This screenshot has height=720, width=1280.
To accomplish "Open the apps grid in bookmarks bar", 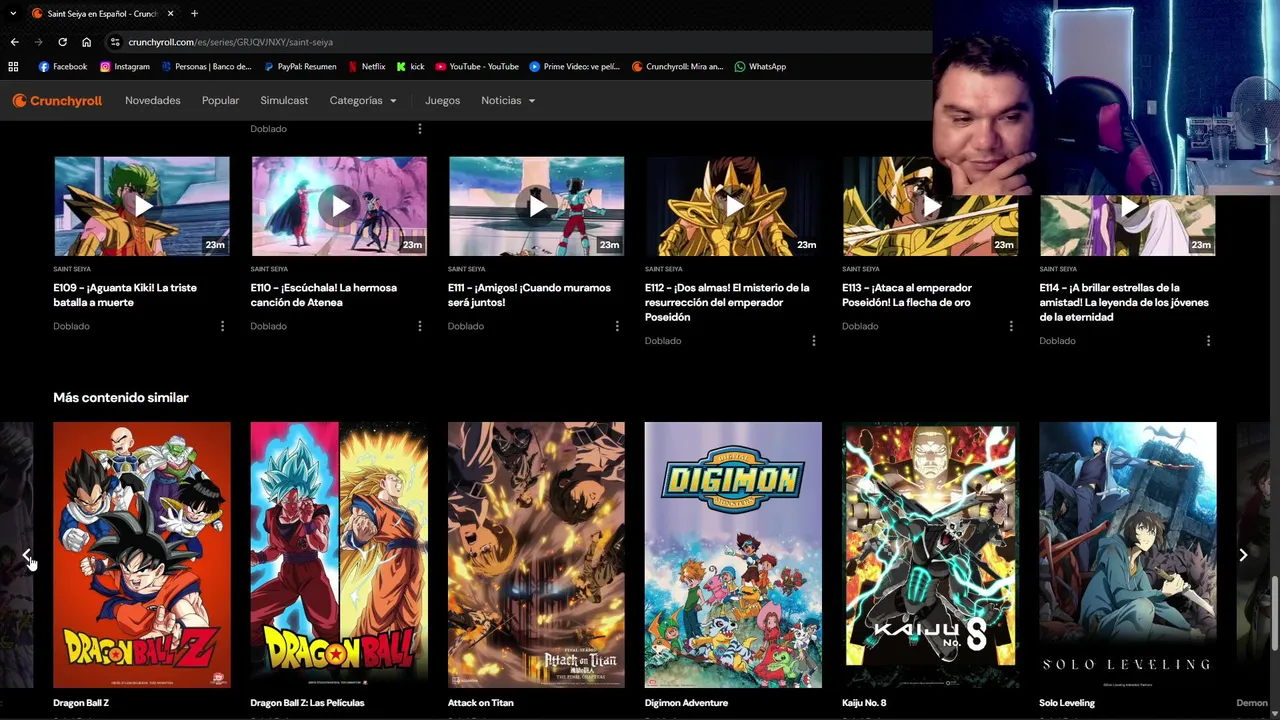I will [x=13, y=67].
